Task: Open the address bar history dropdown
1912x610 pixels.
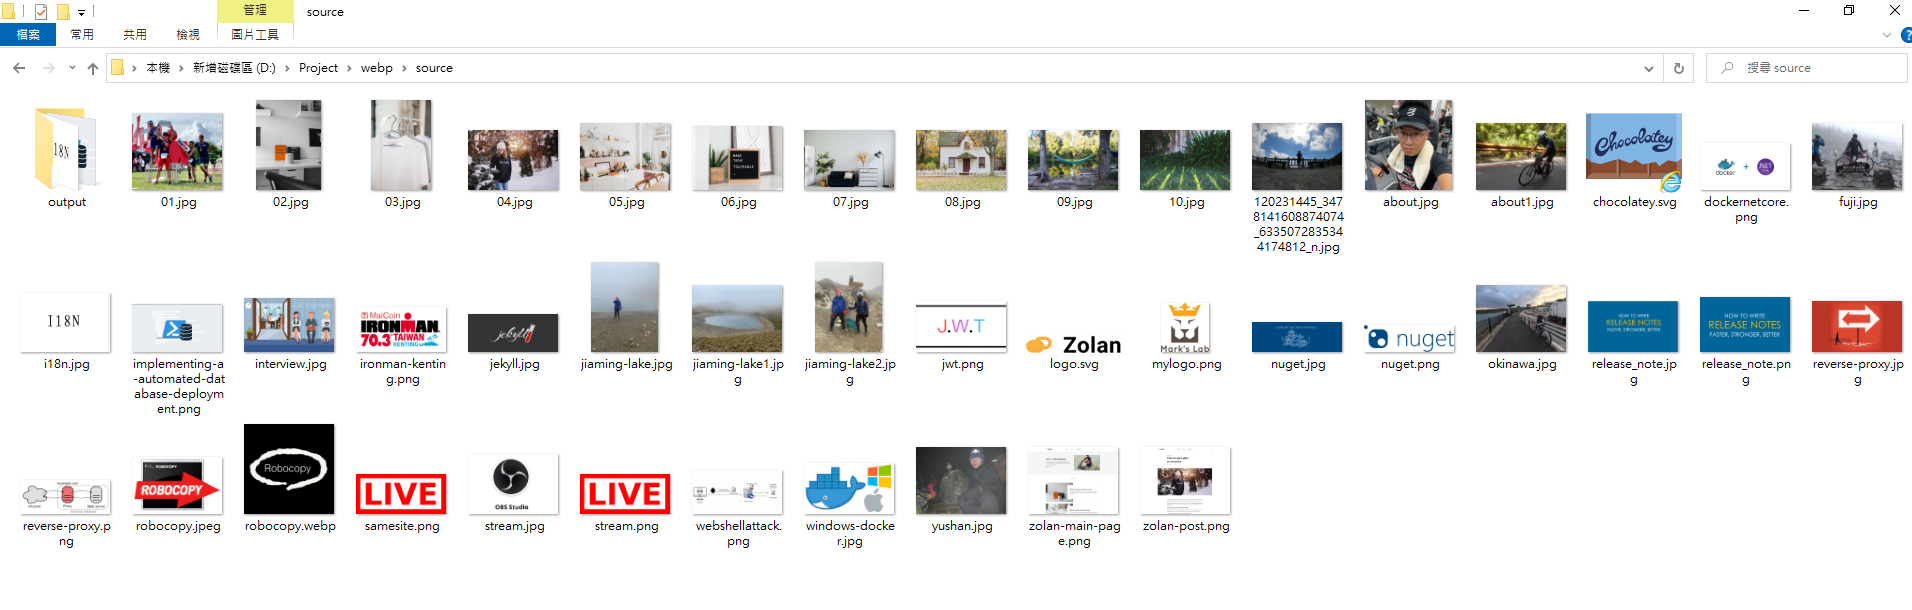Action: point(1648,68)
